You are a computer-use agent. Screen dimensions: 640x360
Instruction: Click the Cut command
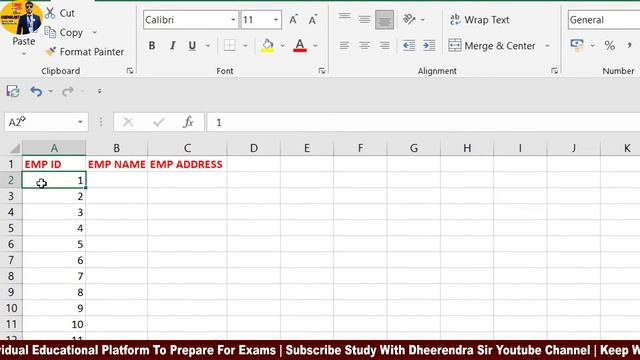point(60,13)
